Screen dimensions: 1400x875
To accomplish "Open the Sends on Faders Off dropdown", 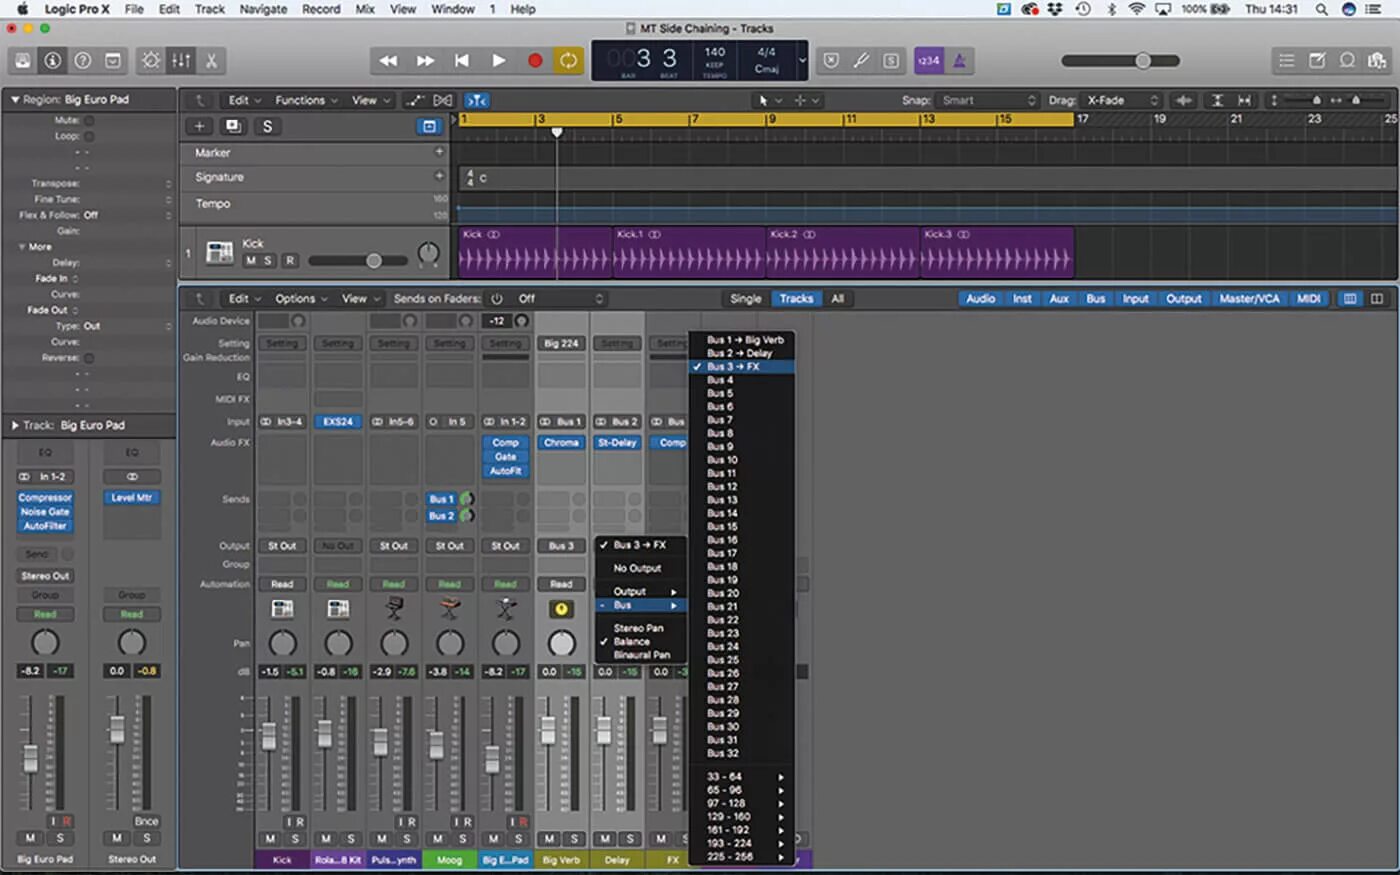I will pos(561,298).
